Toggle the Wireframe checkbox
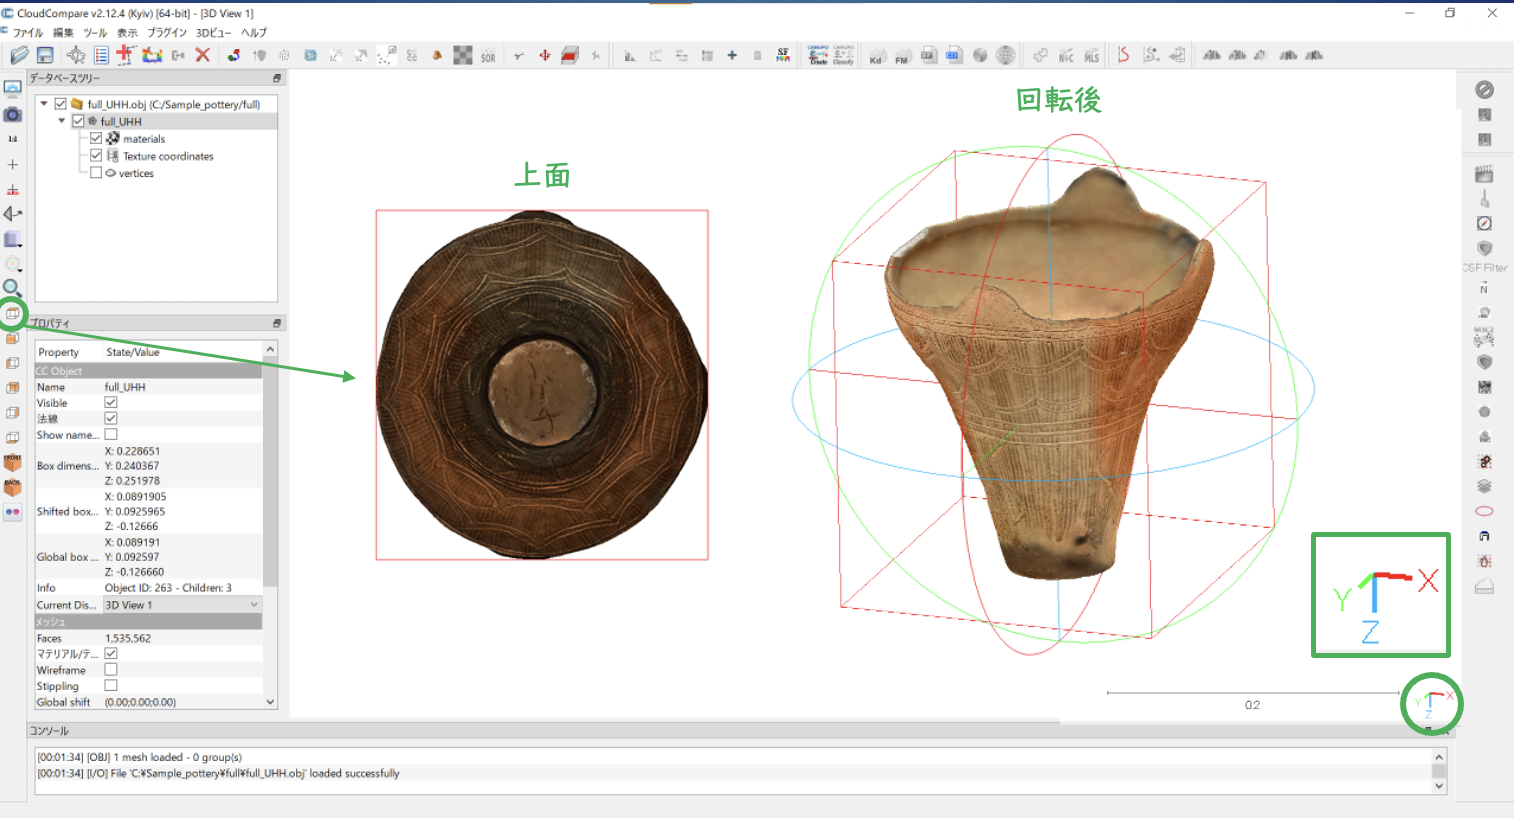The image size is (1514, 818). [111, 670]
